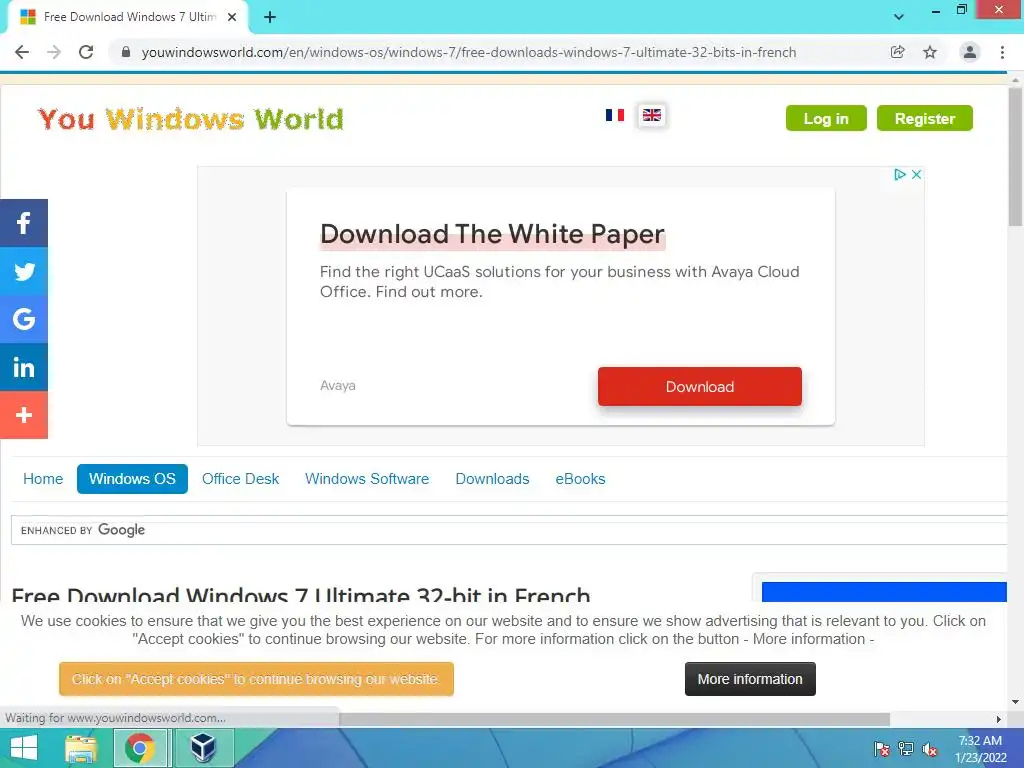
Task: Click the address bar URL
Action: [x=468, y=52]
